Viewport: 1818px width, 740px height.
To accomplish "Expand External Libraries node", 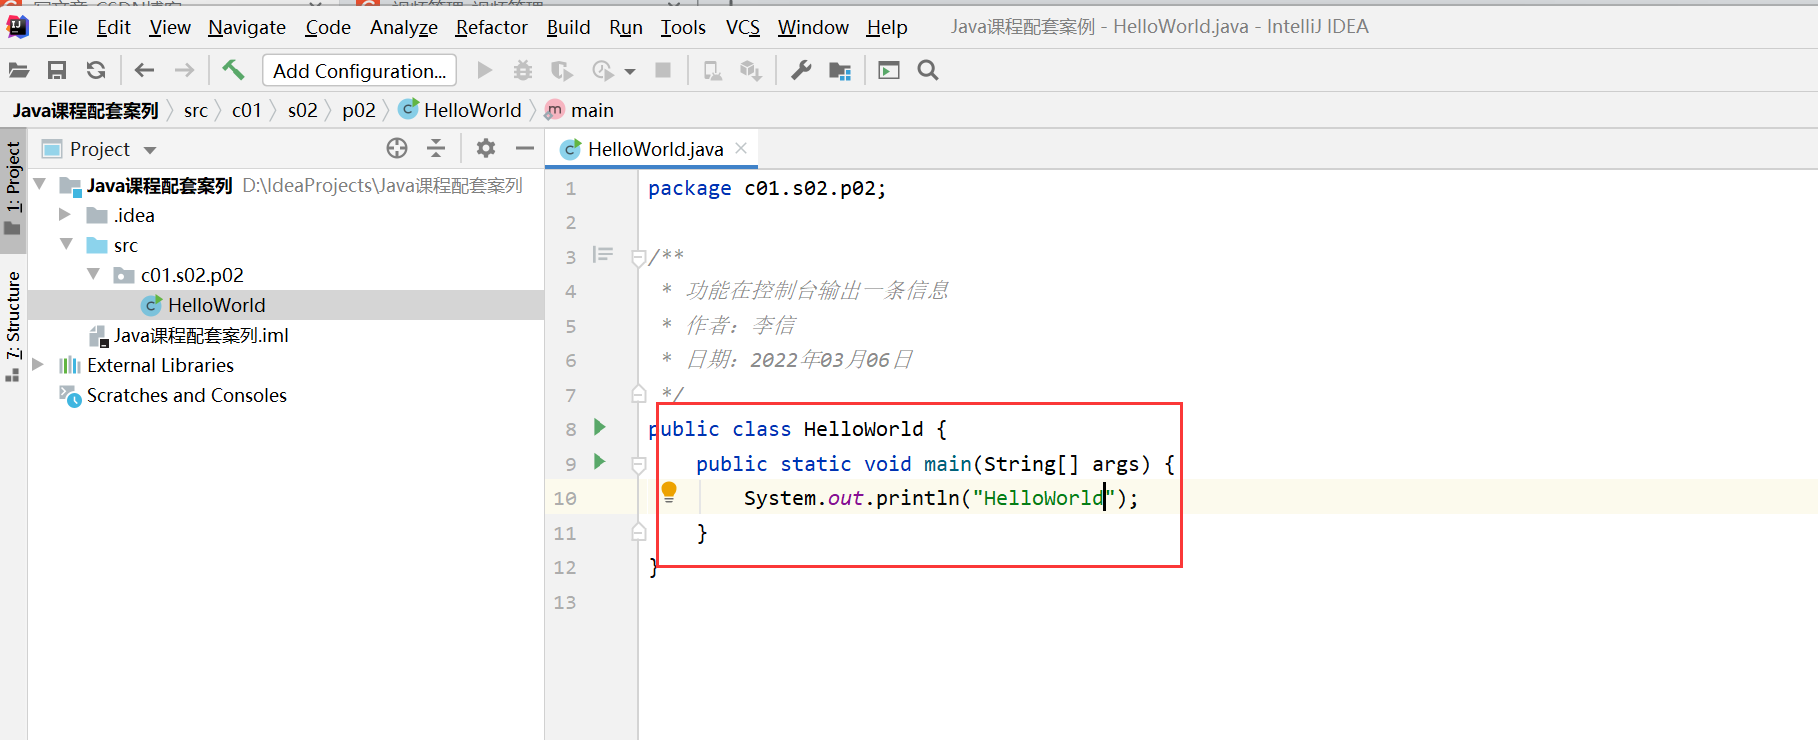I will pyautogui.click(x=38, y=364).
